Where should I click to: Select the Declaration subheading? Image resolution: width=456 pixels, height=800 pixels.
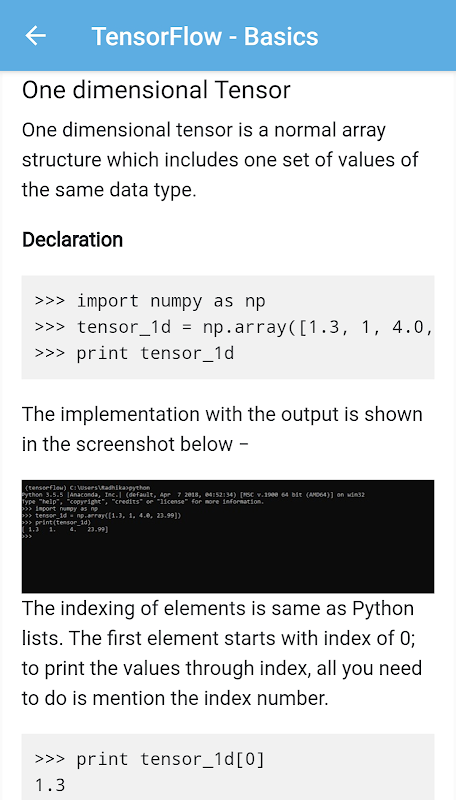(x=72, y=240)
